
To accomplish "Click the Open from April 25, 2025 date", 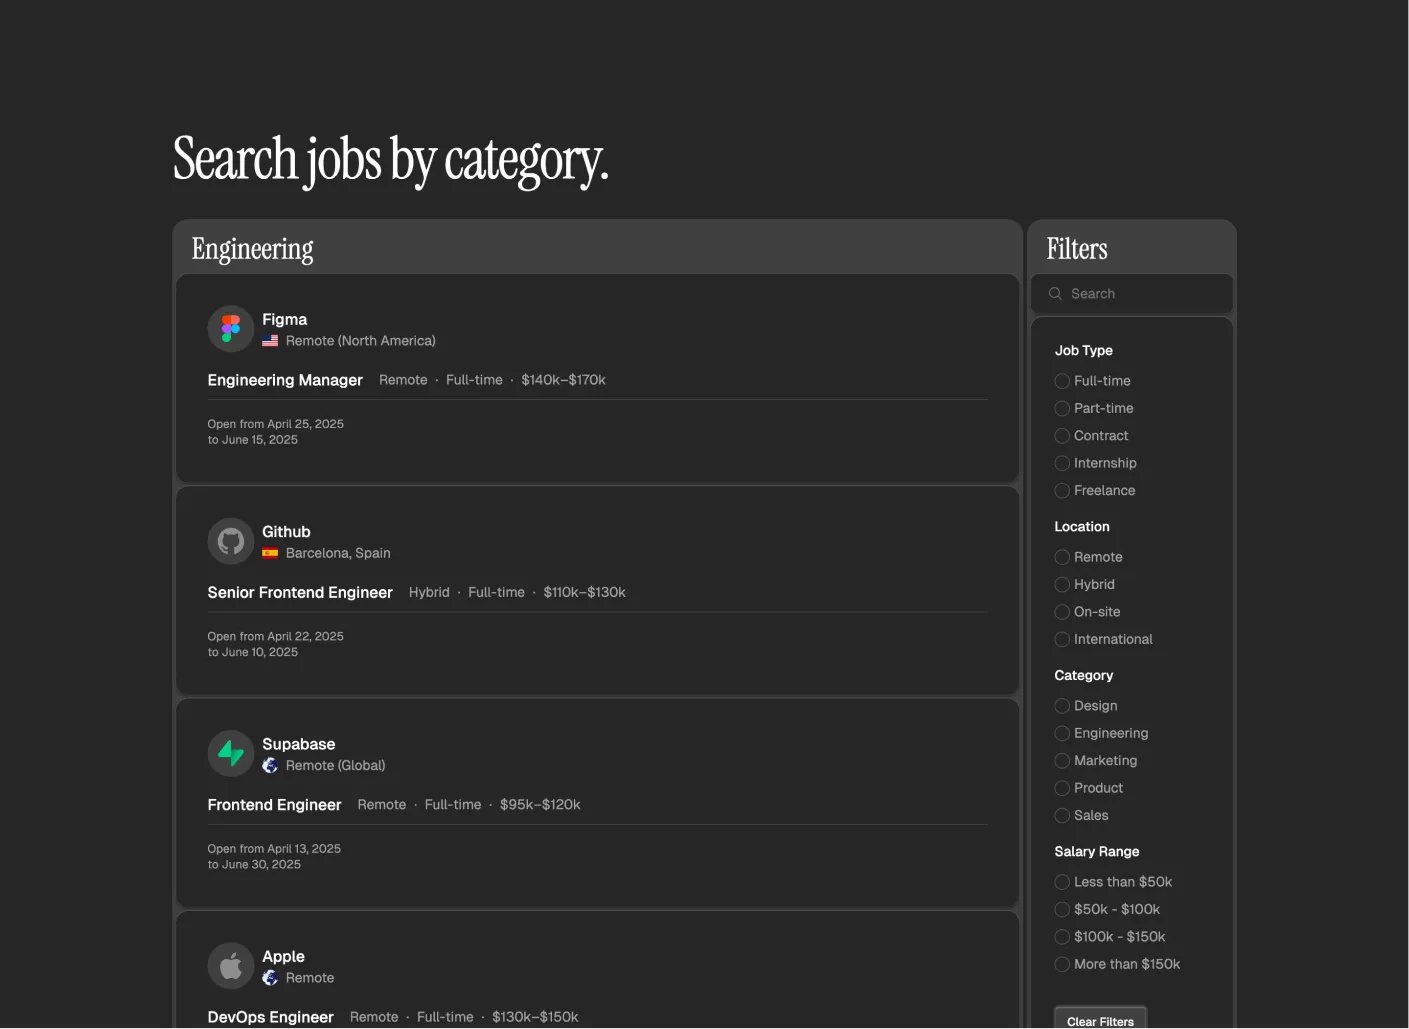I will pos(276,424).
